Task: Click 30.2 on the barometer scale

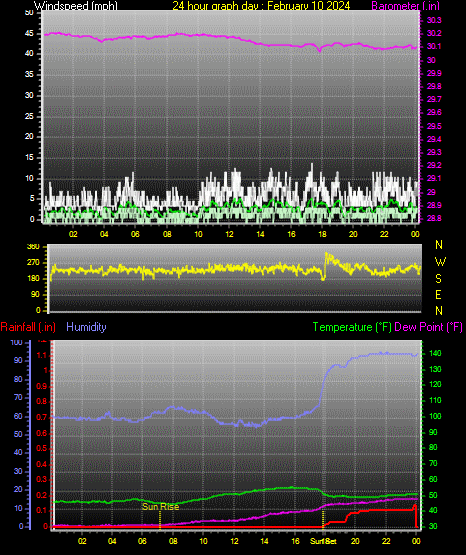Action: point(434,33)
